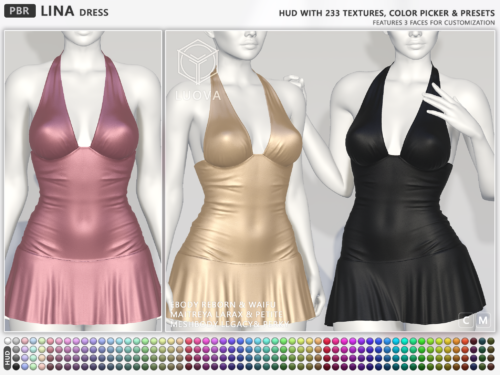Click the 'MAITREYA LARAX & PETITE' line
The height and width of the screenshot is (375, 500).
pyautogui.click(x=226, y=314)
